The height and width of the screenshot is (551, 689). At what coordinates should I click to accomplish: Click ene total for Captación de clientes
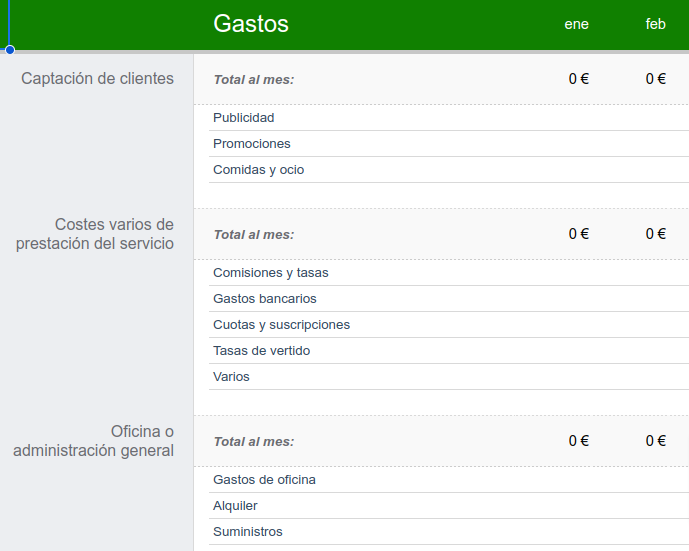[578, 79]
